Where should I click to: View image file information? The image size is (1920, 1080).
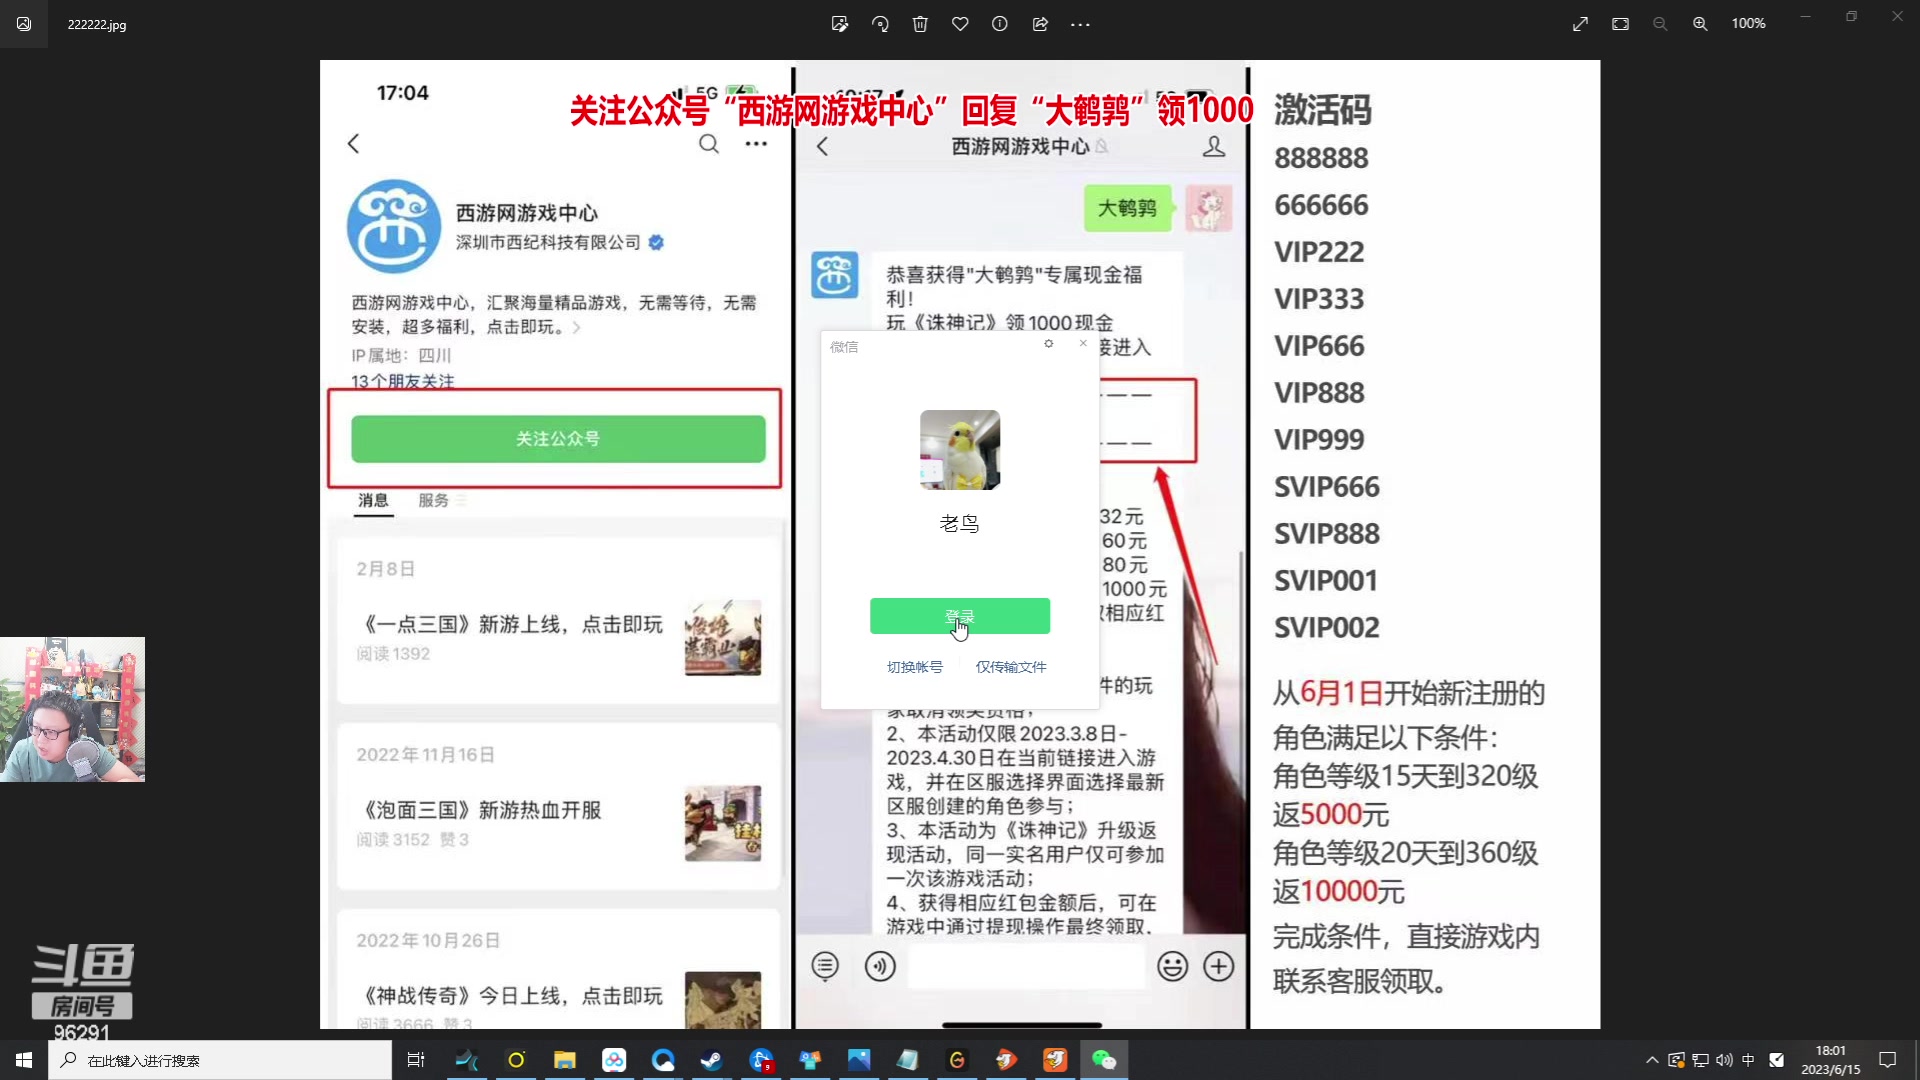[x=1000, y=24]
